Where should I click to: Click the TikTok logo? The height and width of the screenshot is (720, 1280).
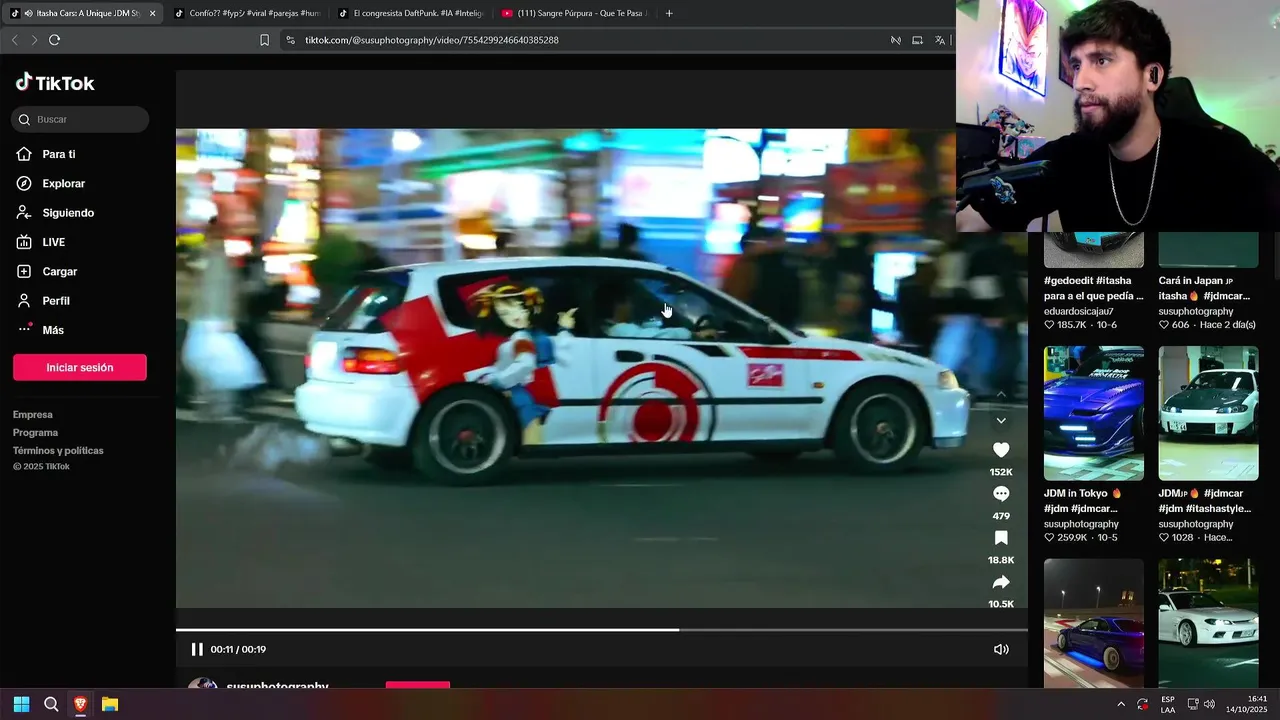click(x=55, y=83)
